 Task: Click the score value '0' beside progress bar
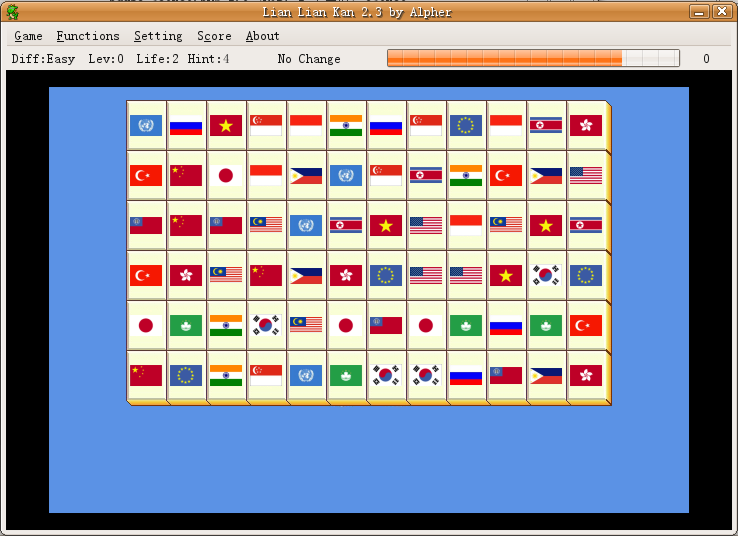coord(706,59)
